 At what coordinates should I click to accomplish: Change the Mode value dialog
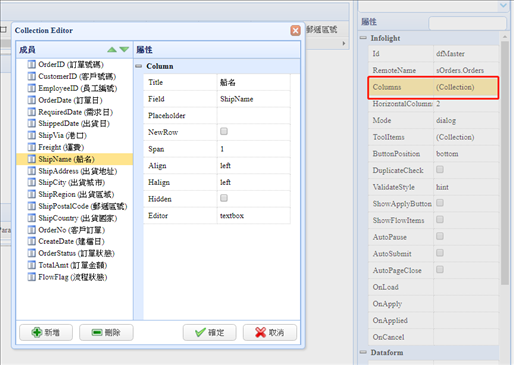(x=466, y=120)
